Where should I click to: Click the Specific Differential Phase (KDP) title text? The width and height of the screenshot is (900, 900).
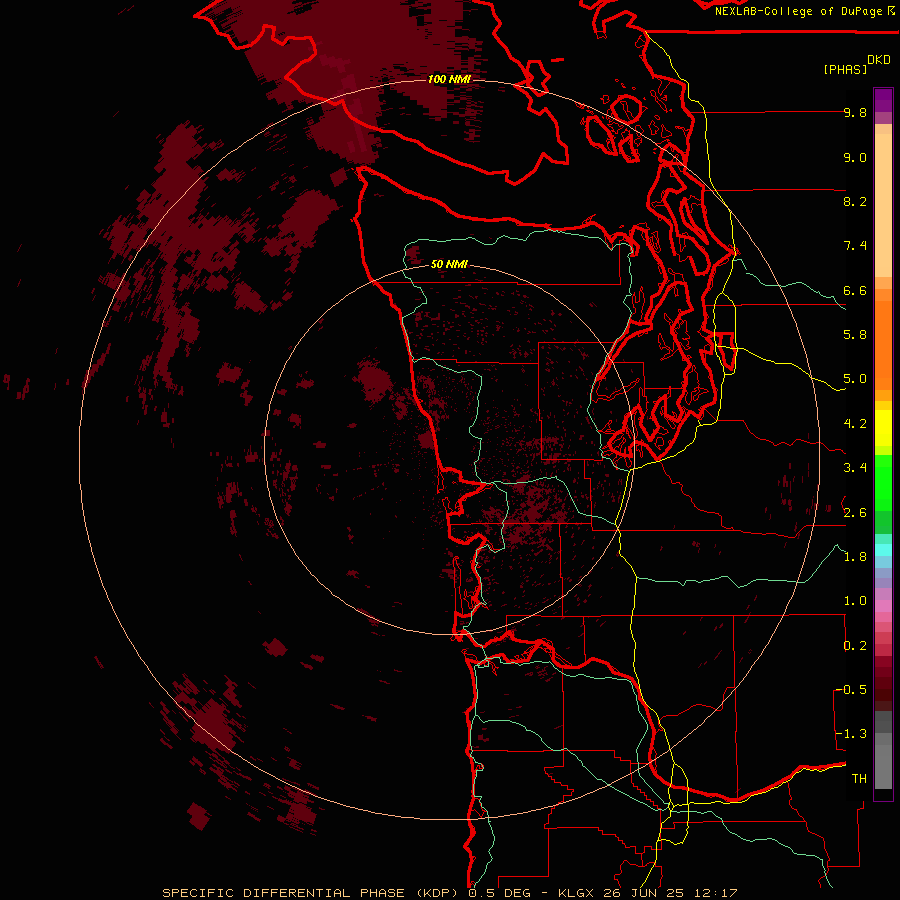coord(310,893)
